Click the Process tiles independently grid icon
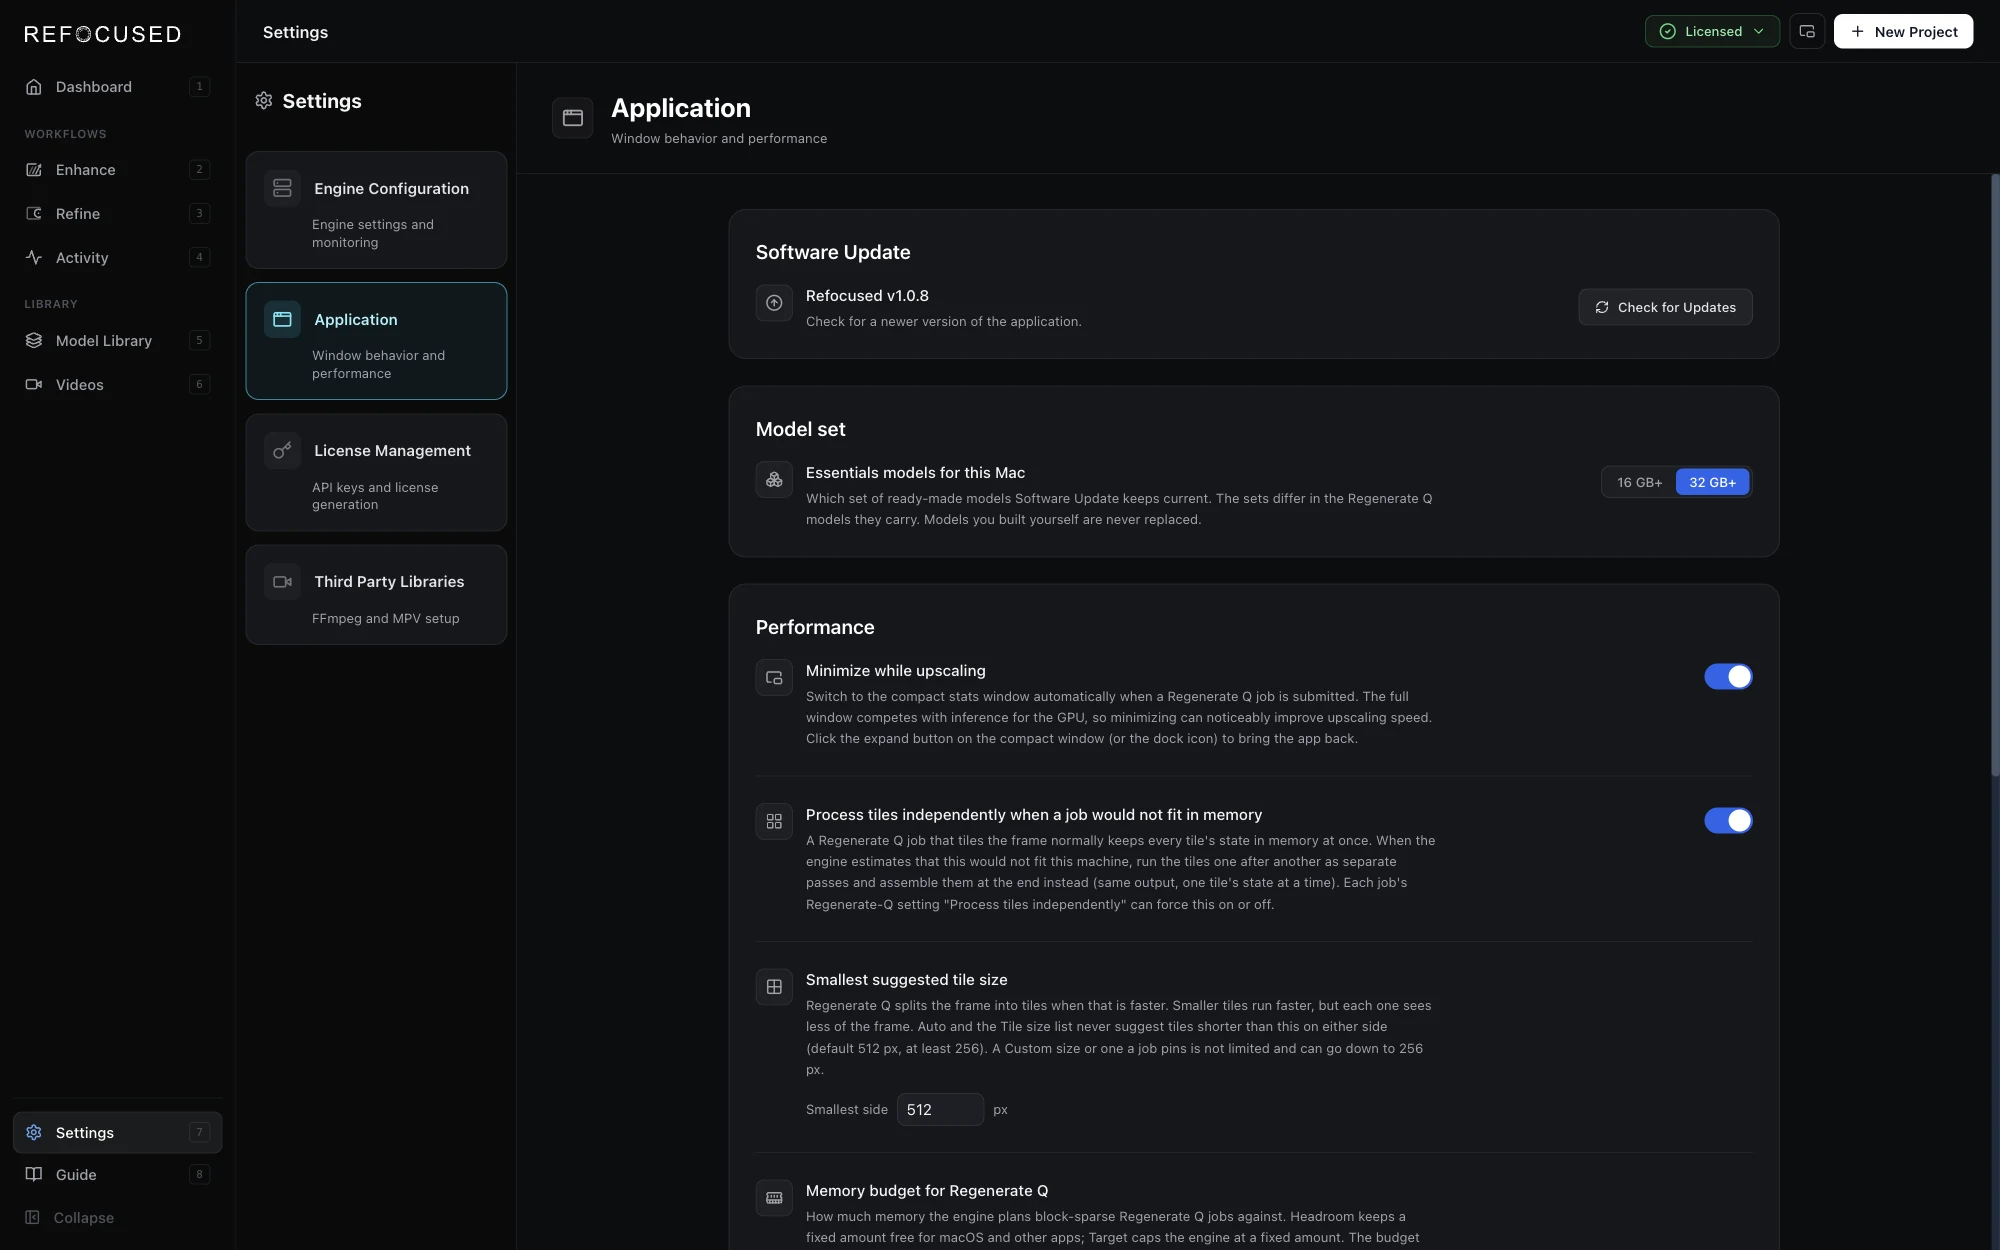This screenshot has width=2000, height=1250. 774,822
